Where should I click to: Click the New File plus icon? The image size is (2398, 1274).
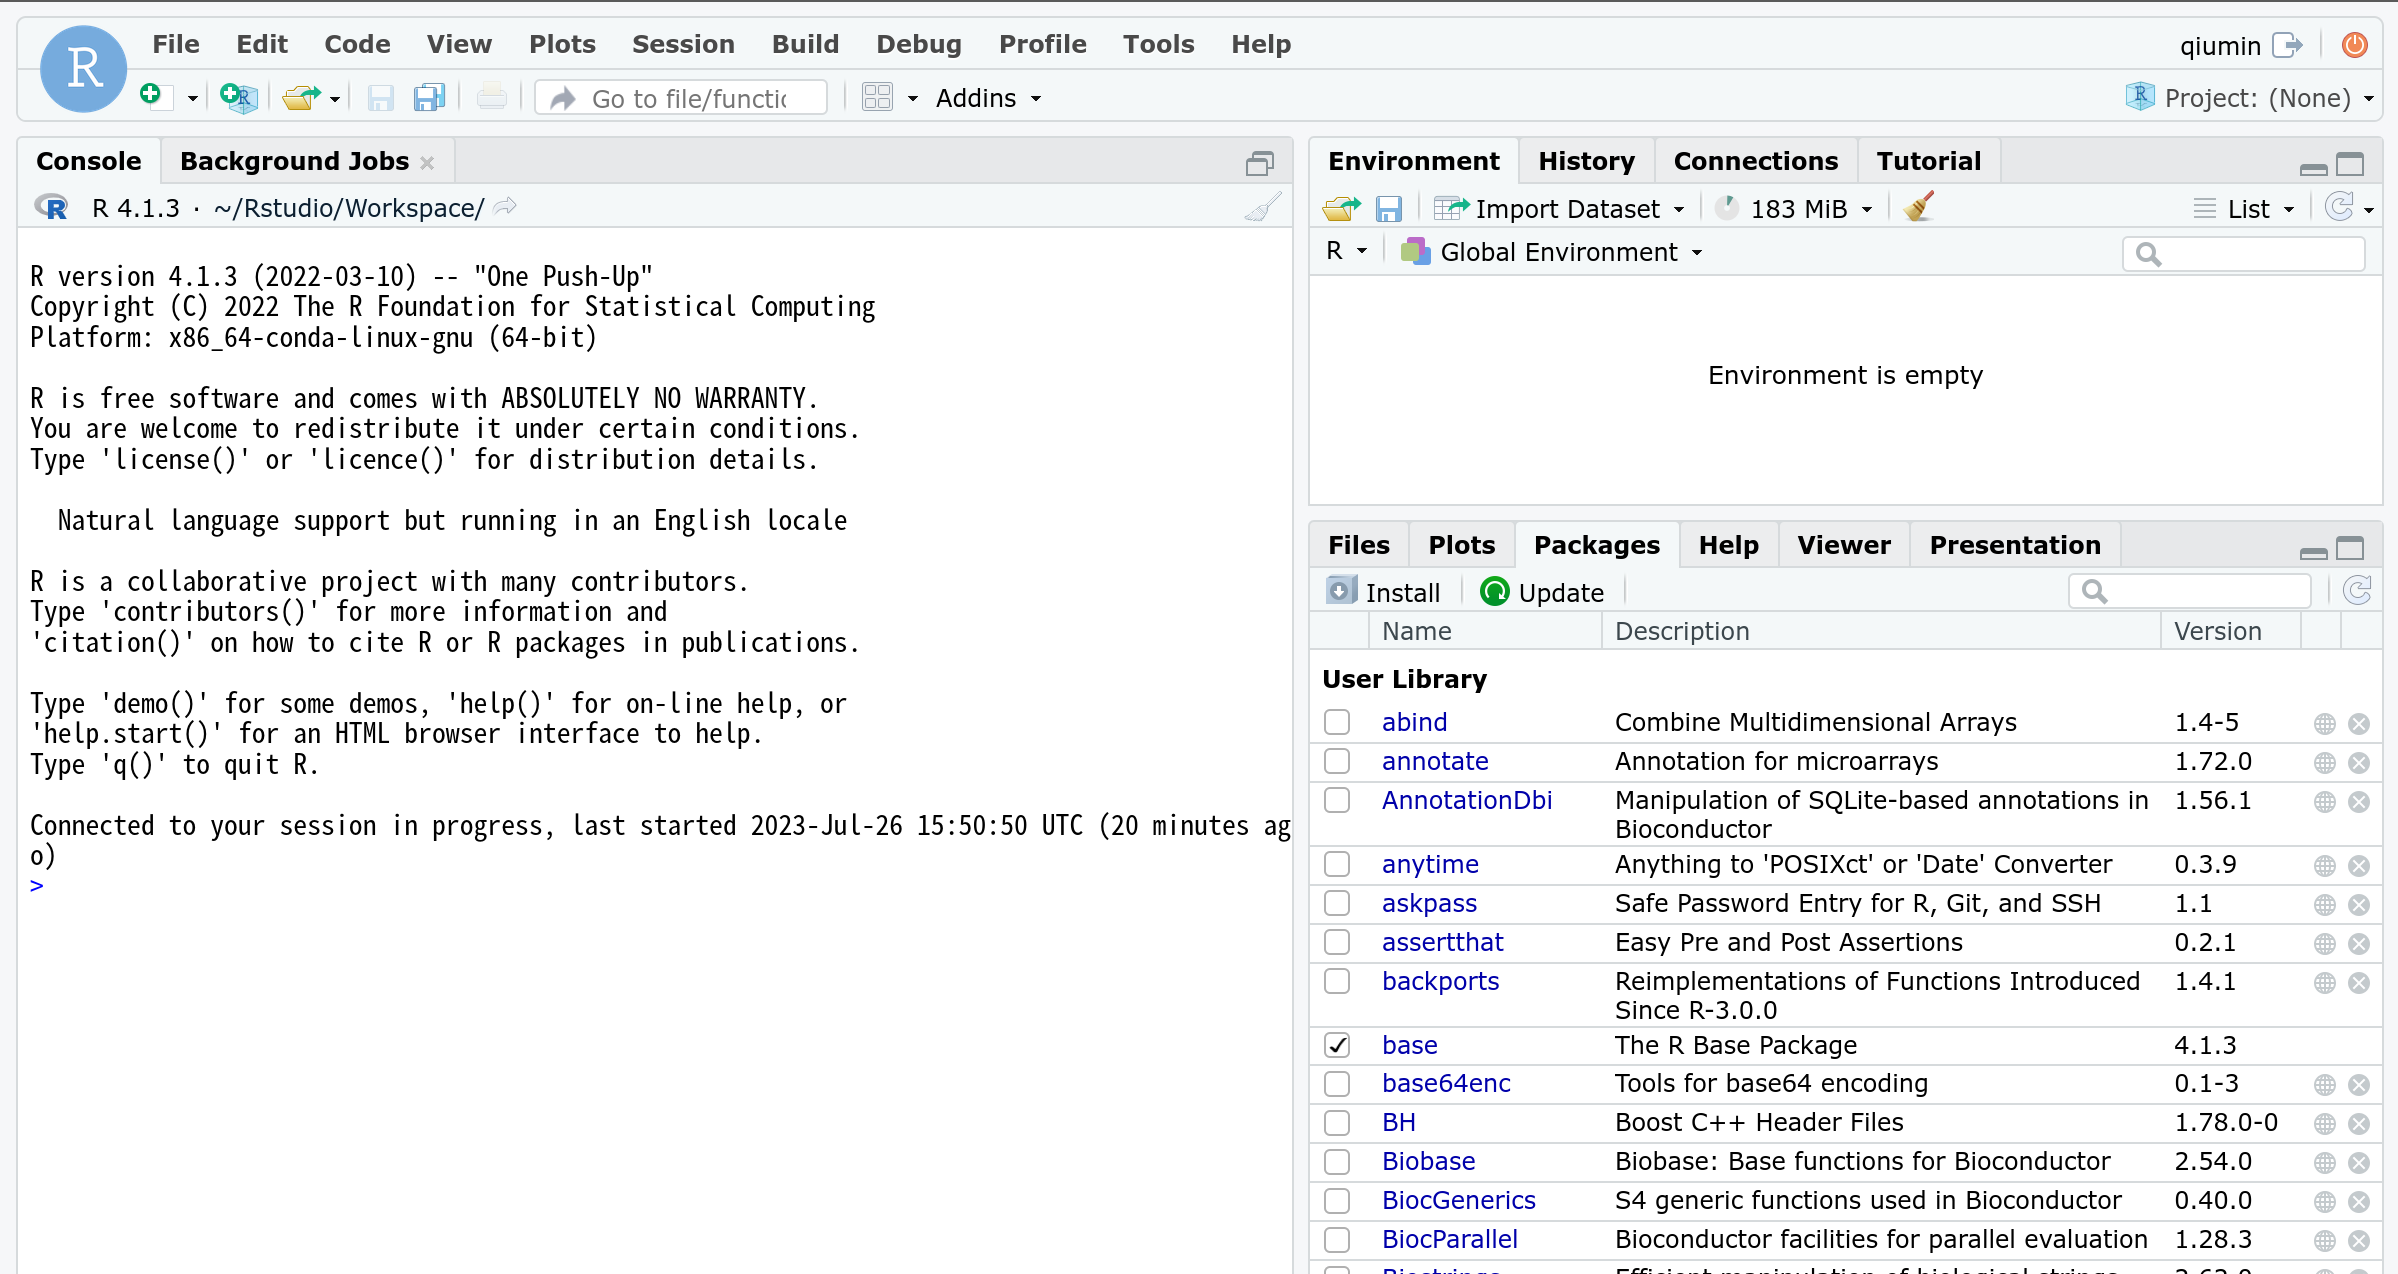(x=152, y=96)
